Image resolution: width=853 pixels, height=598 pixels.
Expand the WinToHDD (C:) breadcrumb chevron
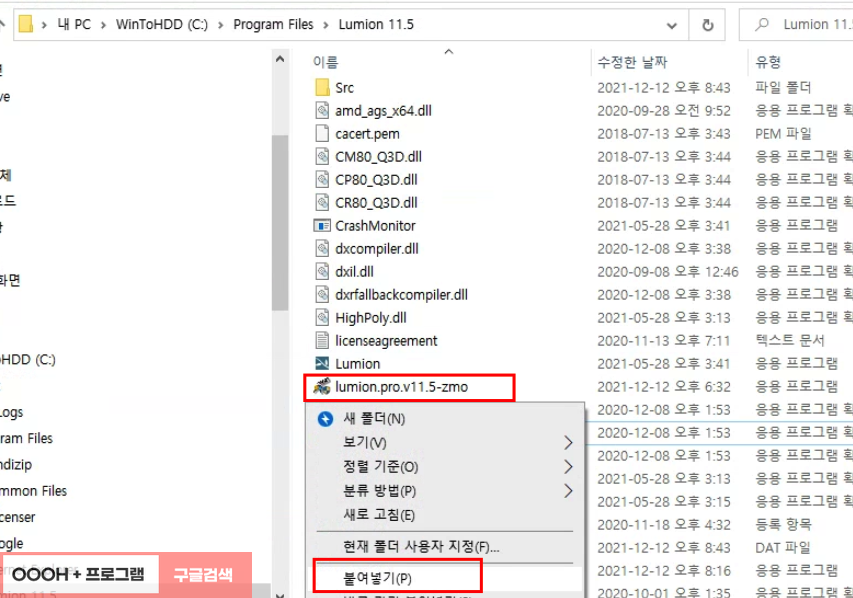point(220,25)
